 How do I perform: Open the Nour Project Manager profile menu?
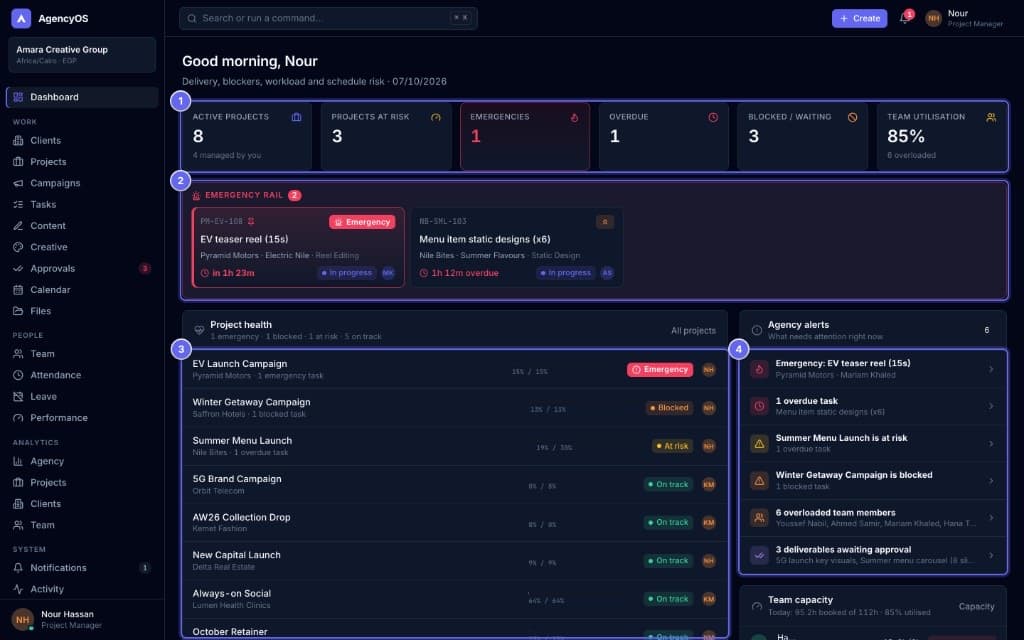coord(965,18)
